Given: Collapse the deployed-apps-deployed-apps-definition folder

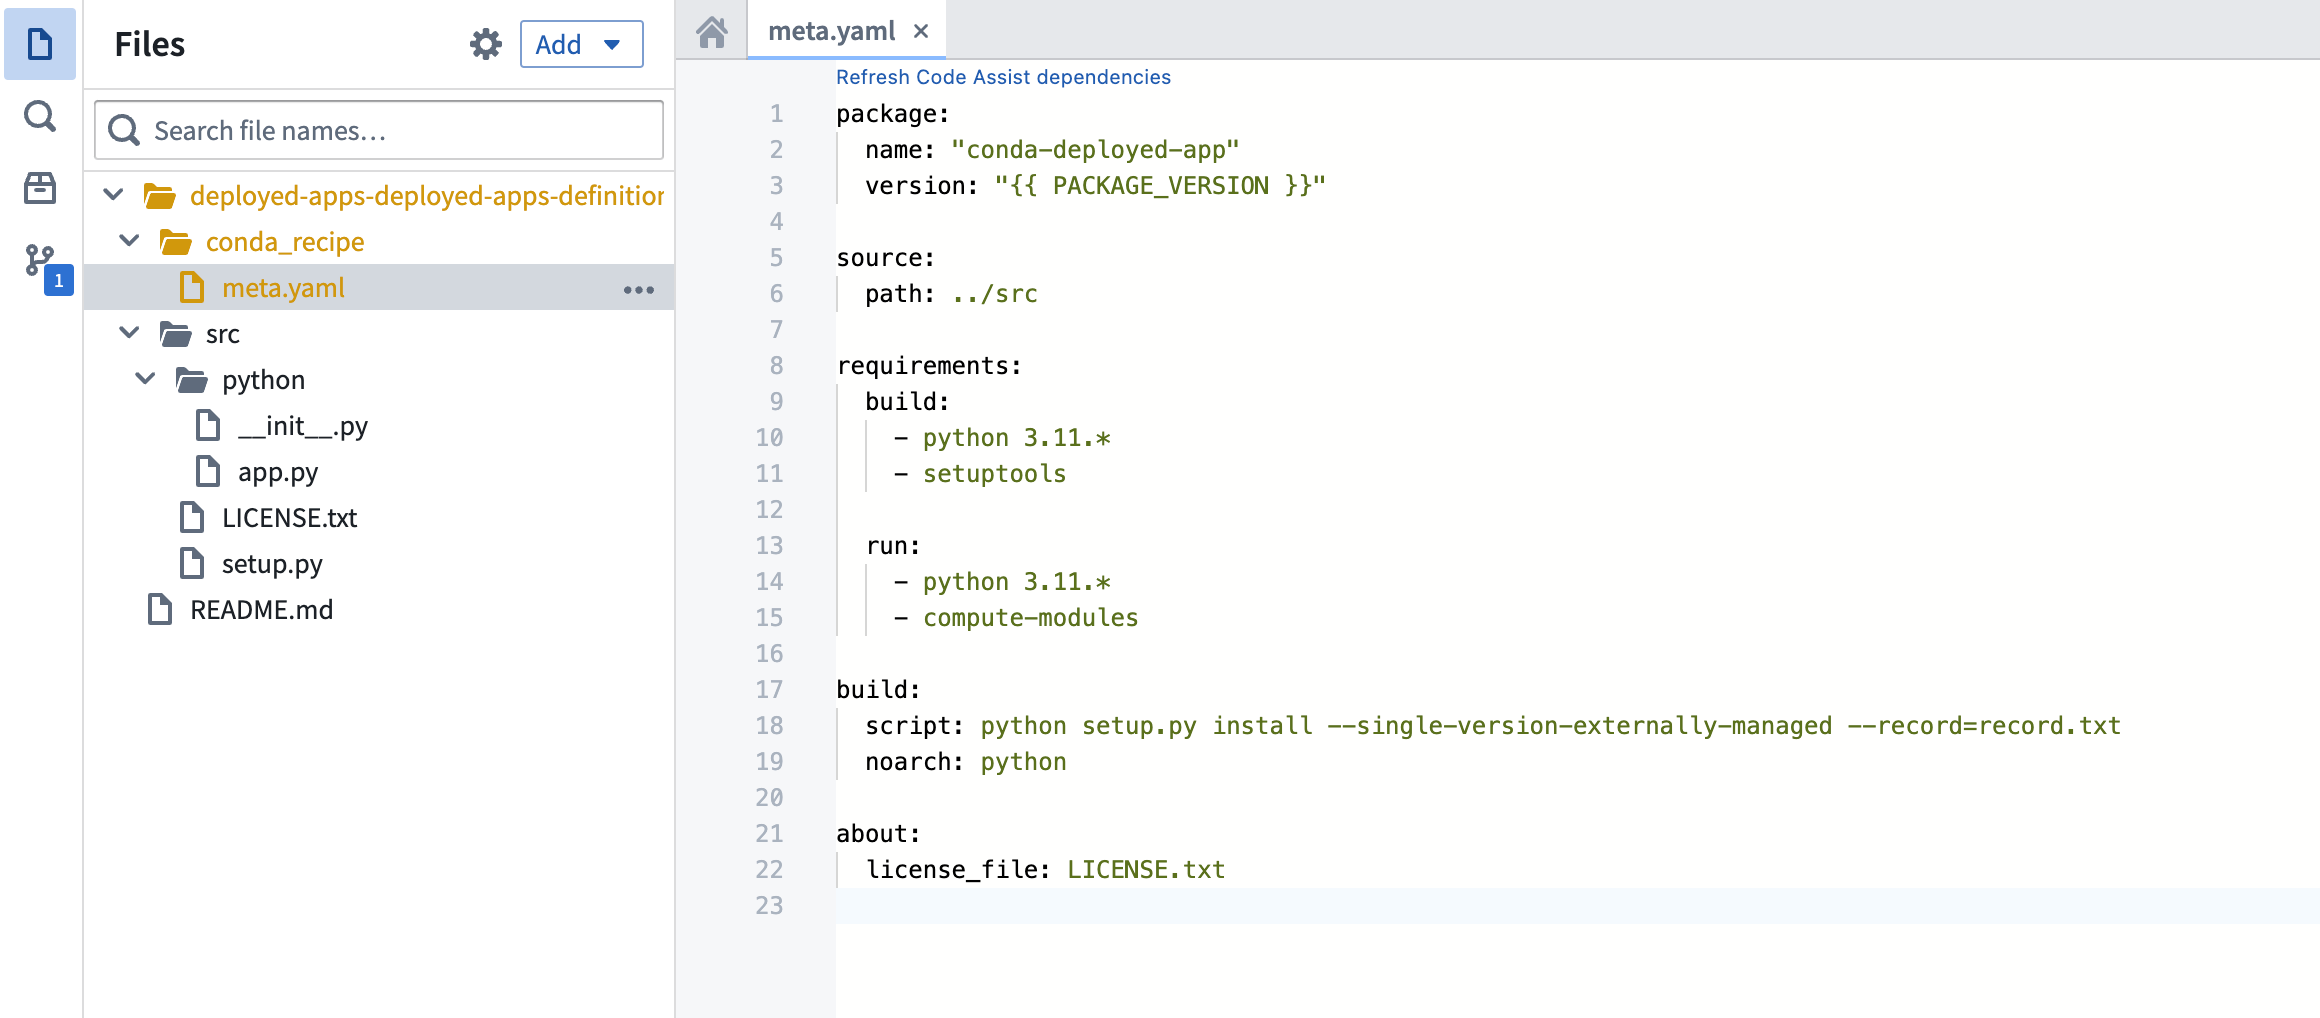Looking at the screenshot, I should (112, 195).
